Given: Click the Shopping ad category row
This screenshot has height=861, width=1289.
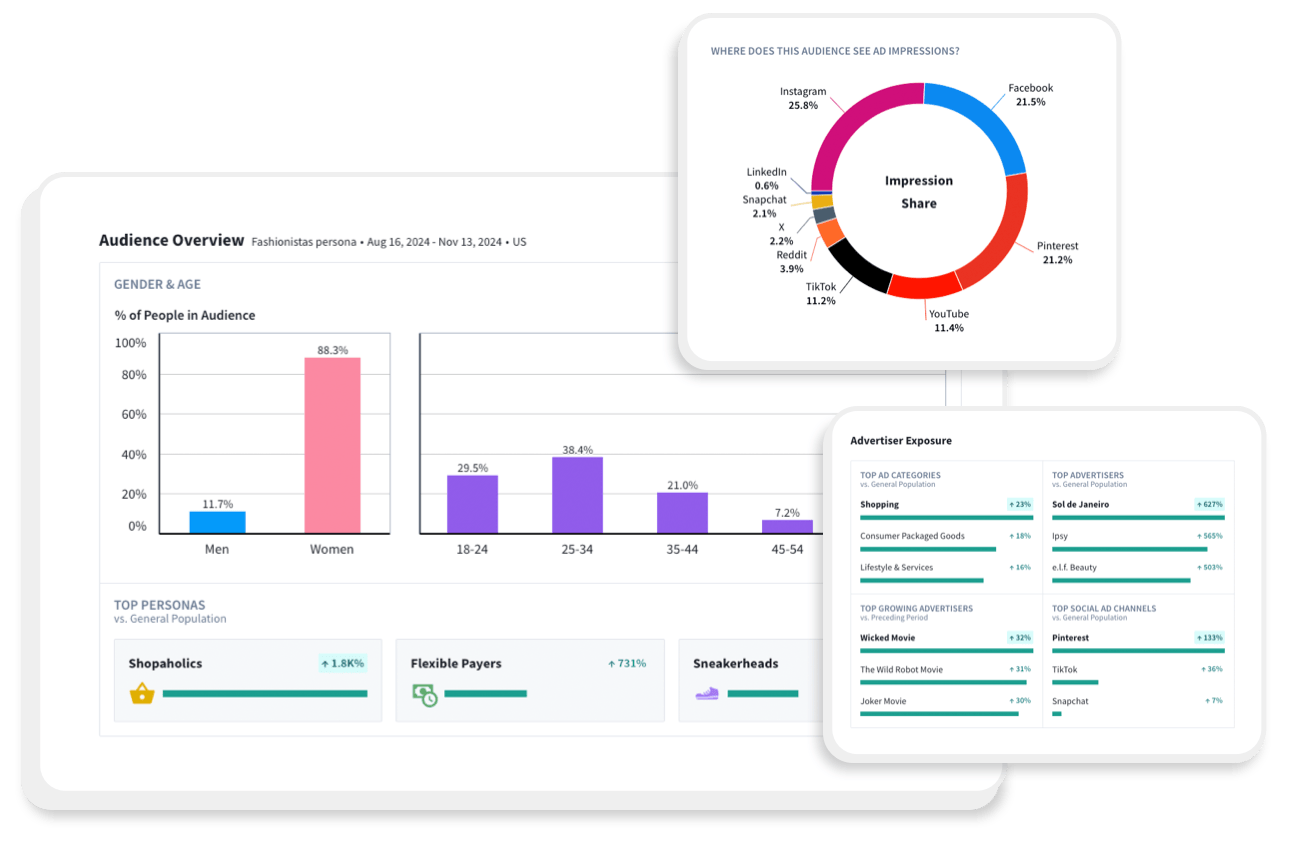Looking at the screenshot, I should (x=946, y=509).
